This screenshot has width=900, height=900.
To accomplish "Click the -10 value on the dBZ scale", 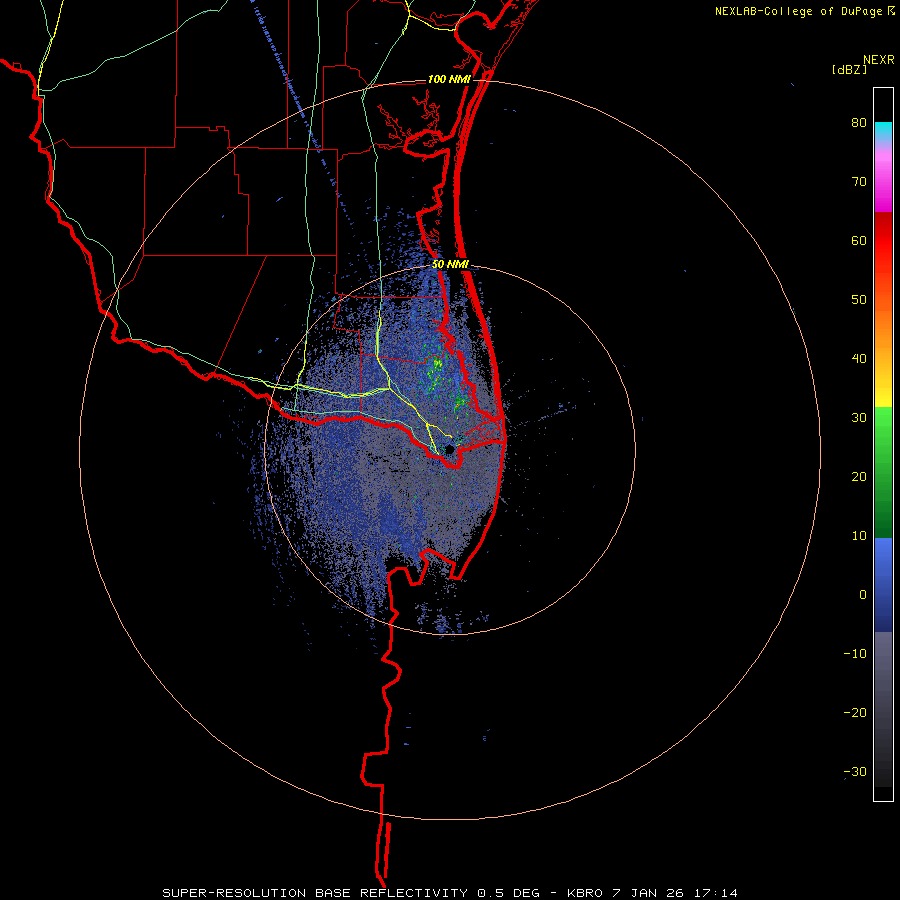I will click(x=855, y=653).
